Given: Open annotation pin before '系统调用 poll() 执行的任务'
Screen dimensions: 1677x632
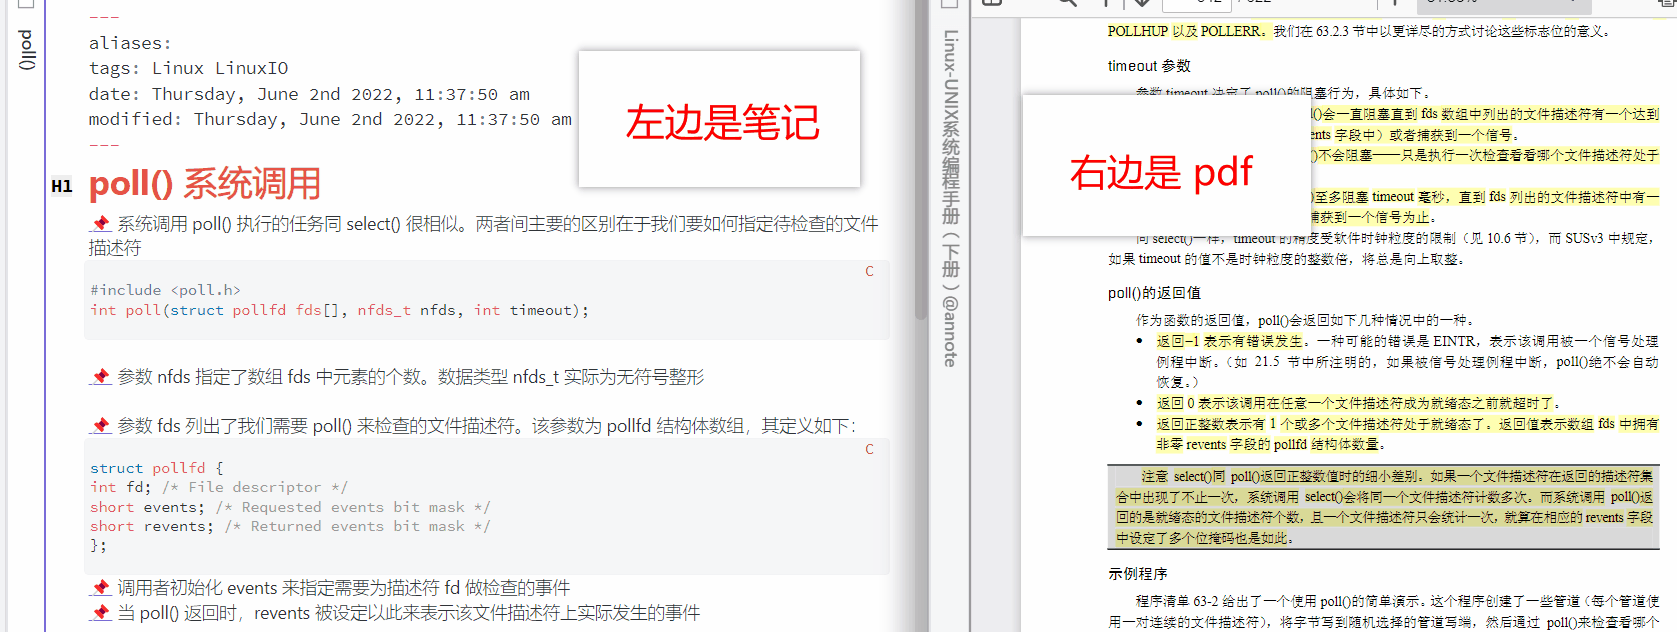Looking at the screenshot, I should point(100,223).
